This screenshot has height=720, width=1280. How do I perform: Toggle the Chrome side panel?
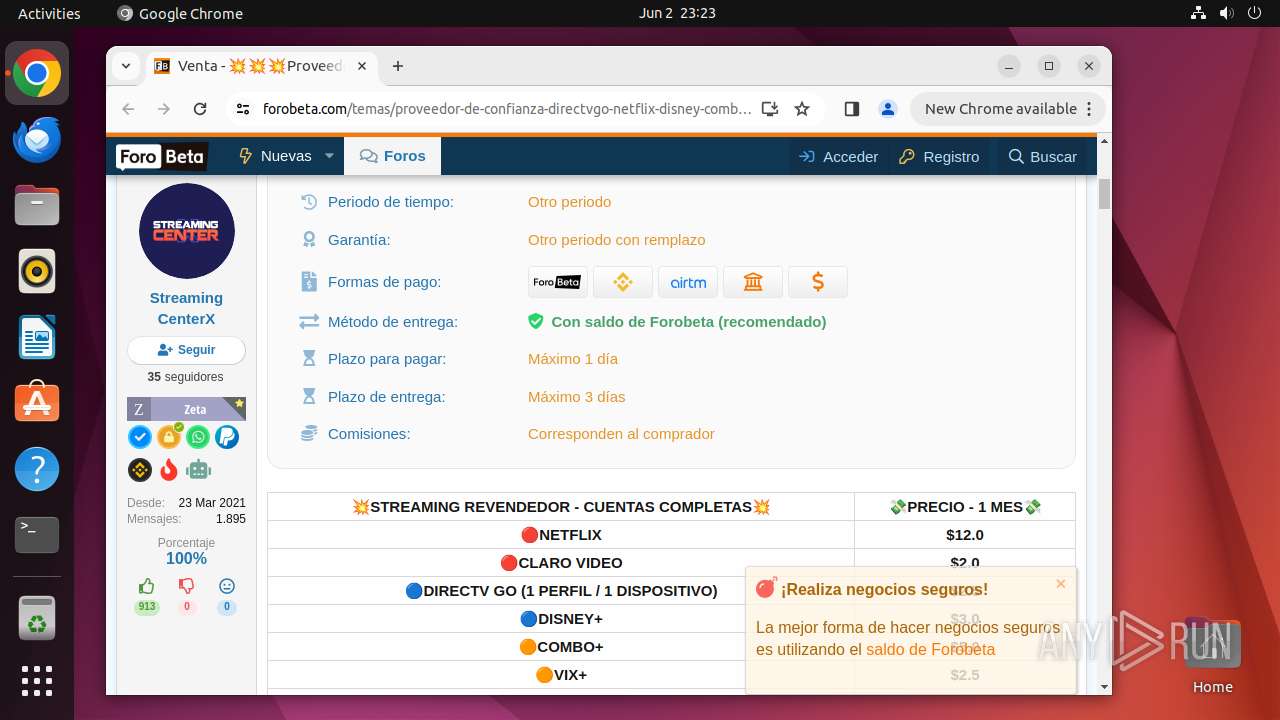852,109
